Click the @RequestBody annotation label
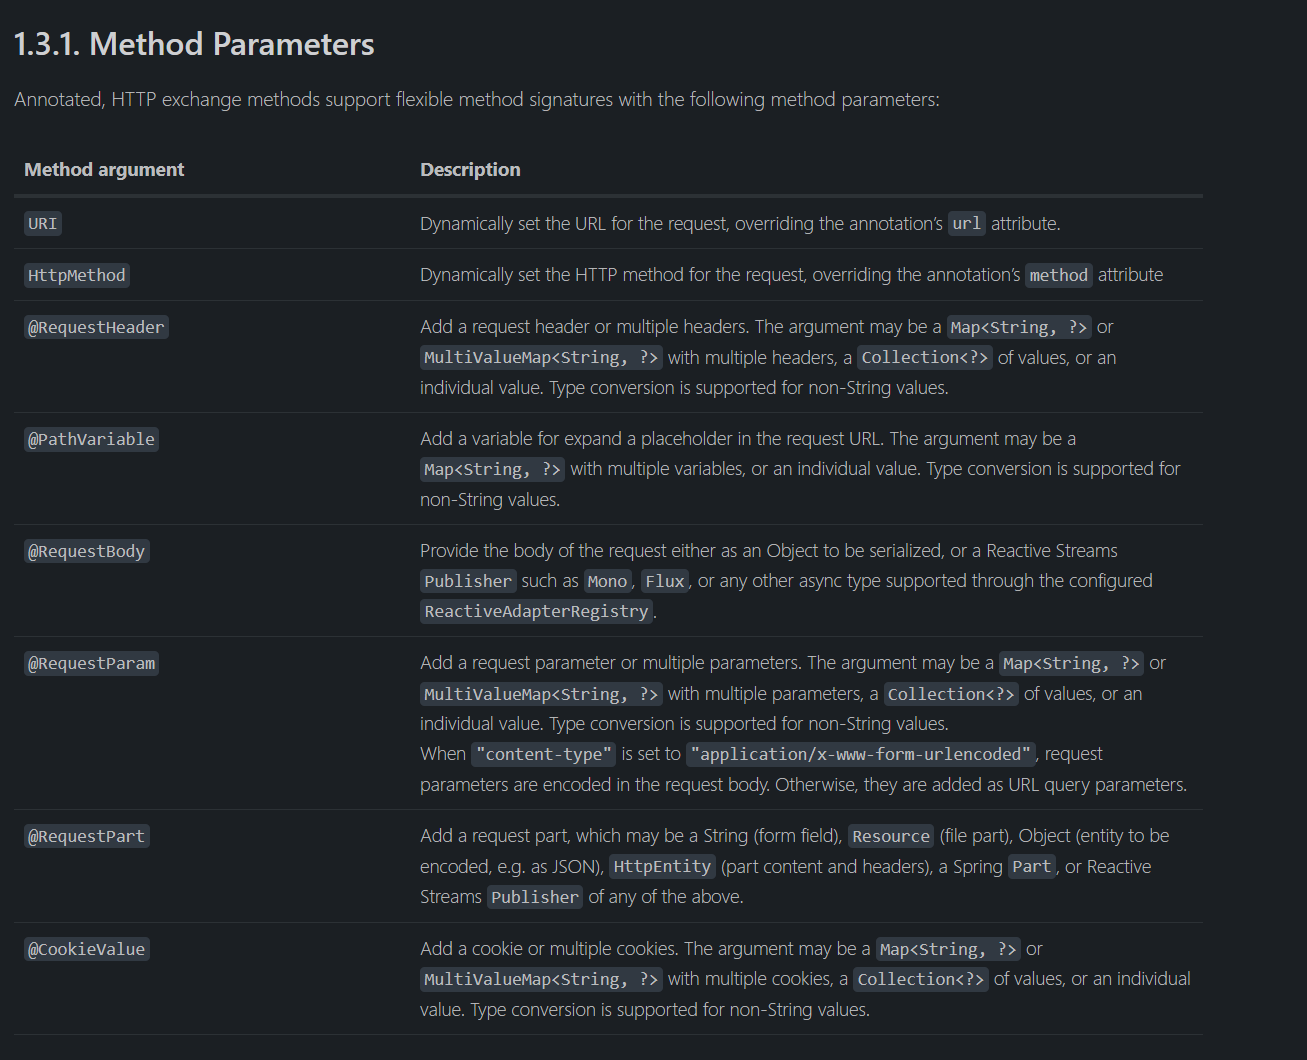This screenshot has width=1307, height=1060. pyautogui.click(x=87, y=552)
